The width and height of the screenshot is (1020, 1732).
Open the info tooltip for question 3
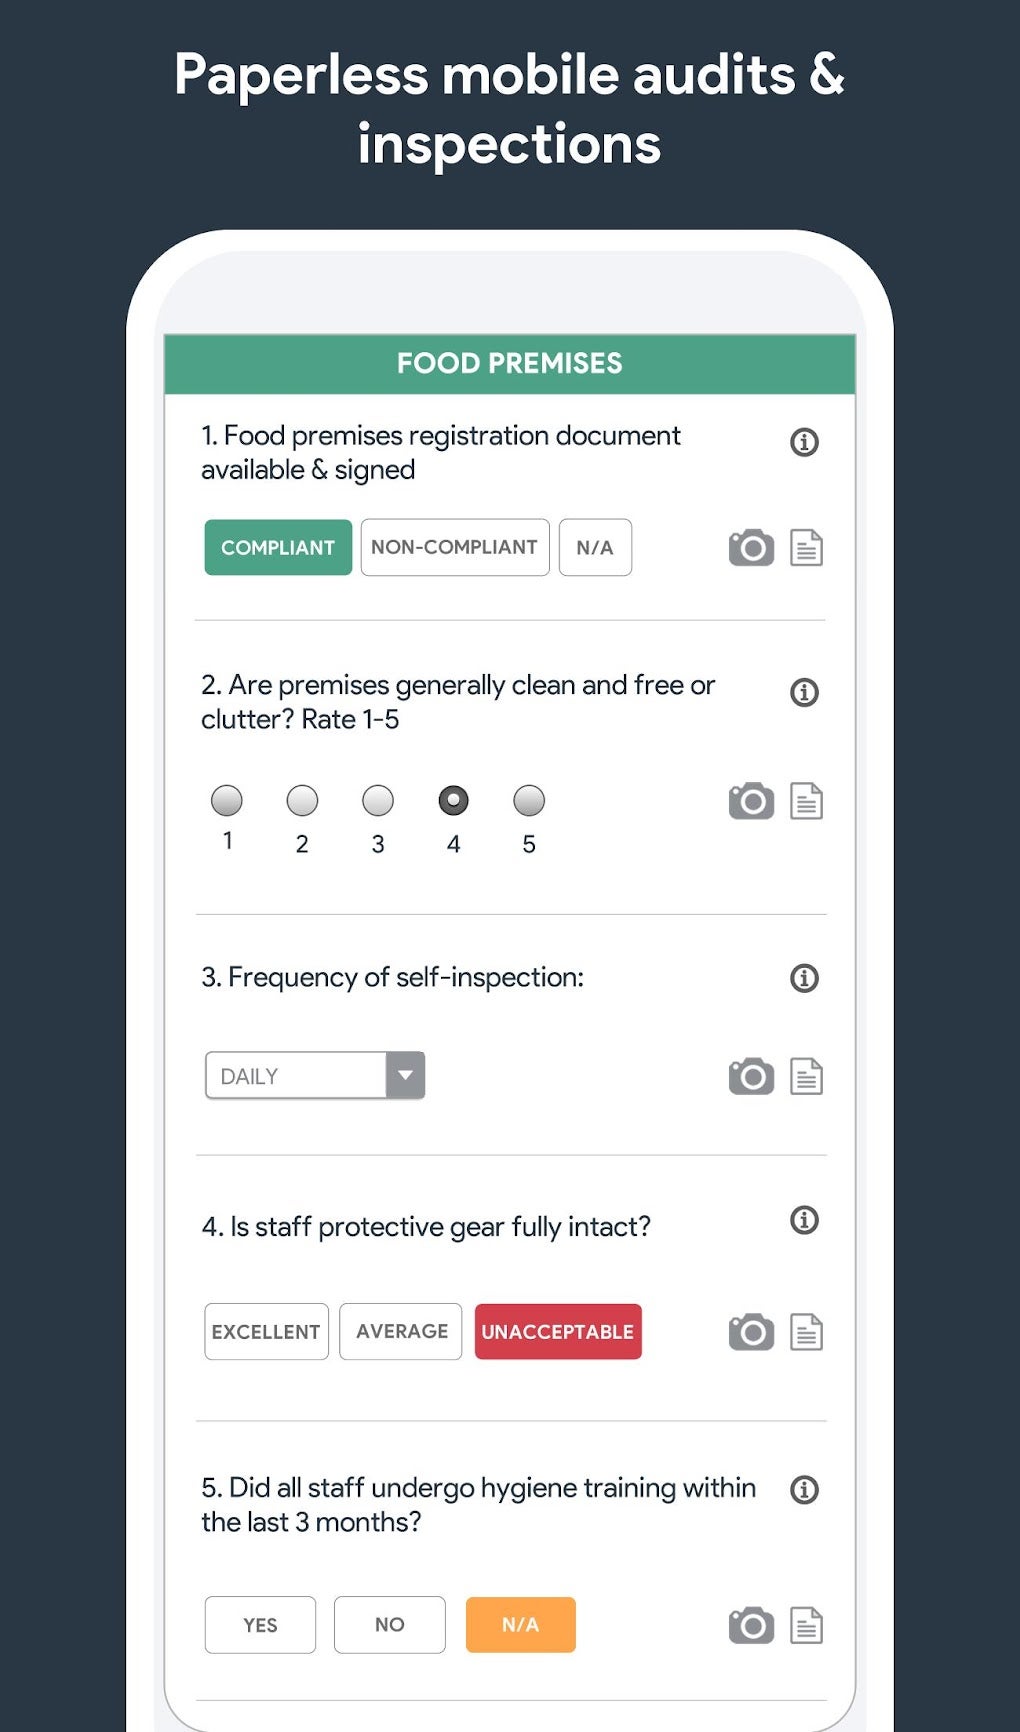coord(803,978)
